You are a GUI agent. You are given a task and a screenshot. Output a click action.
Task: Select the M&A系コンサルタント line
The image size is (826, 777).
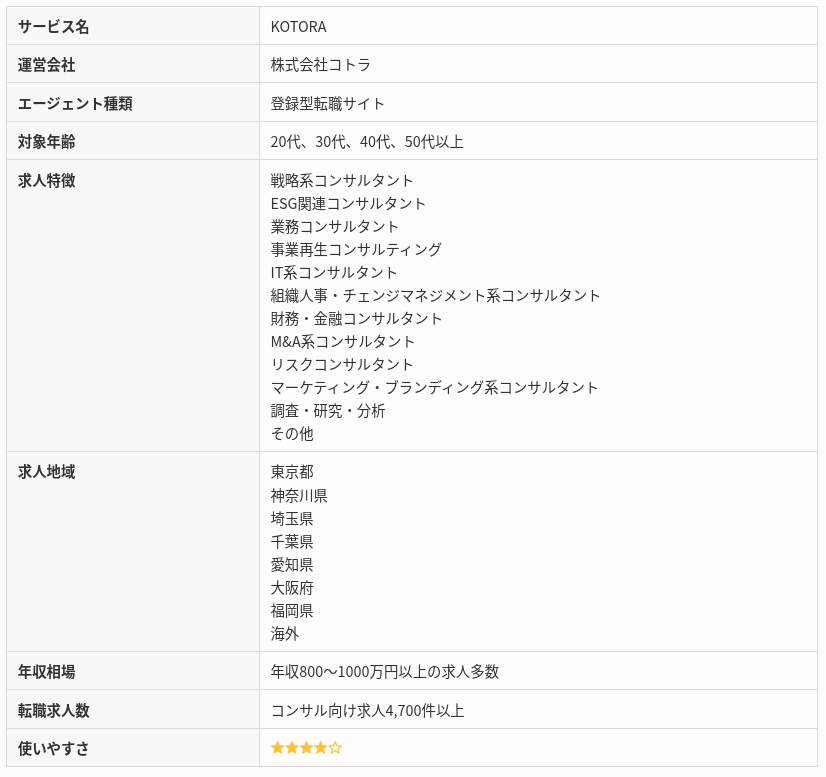(x=343, y=342)
